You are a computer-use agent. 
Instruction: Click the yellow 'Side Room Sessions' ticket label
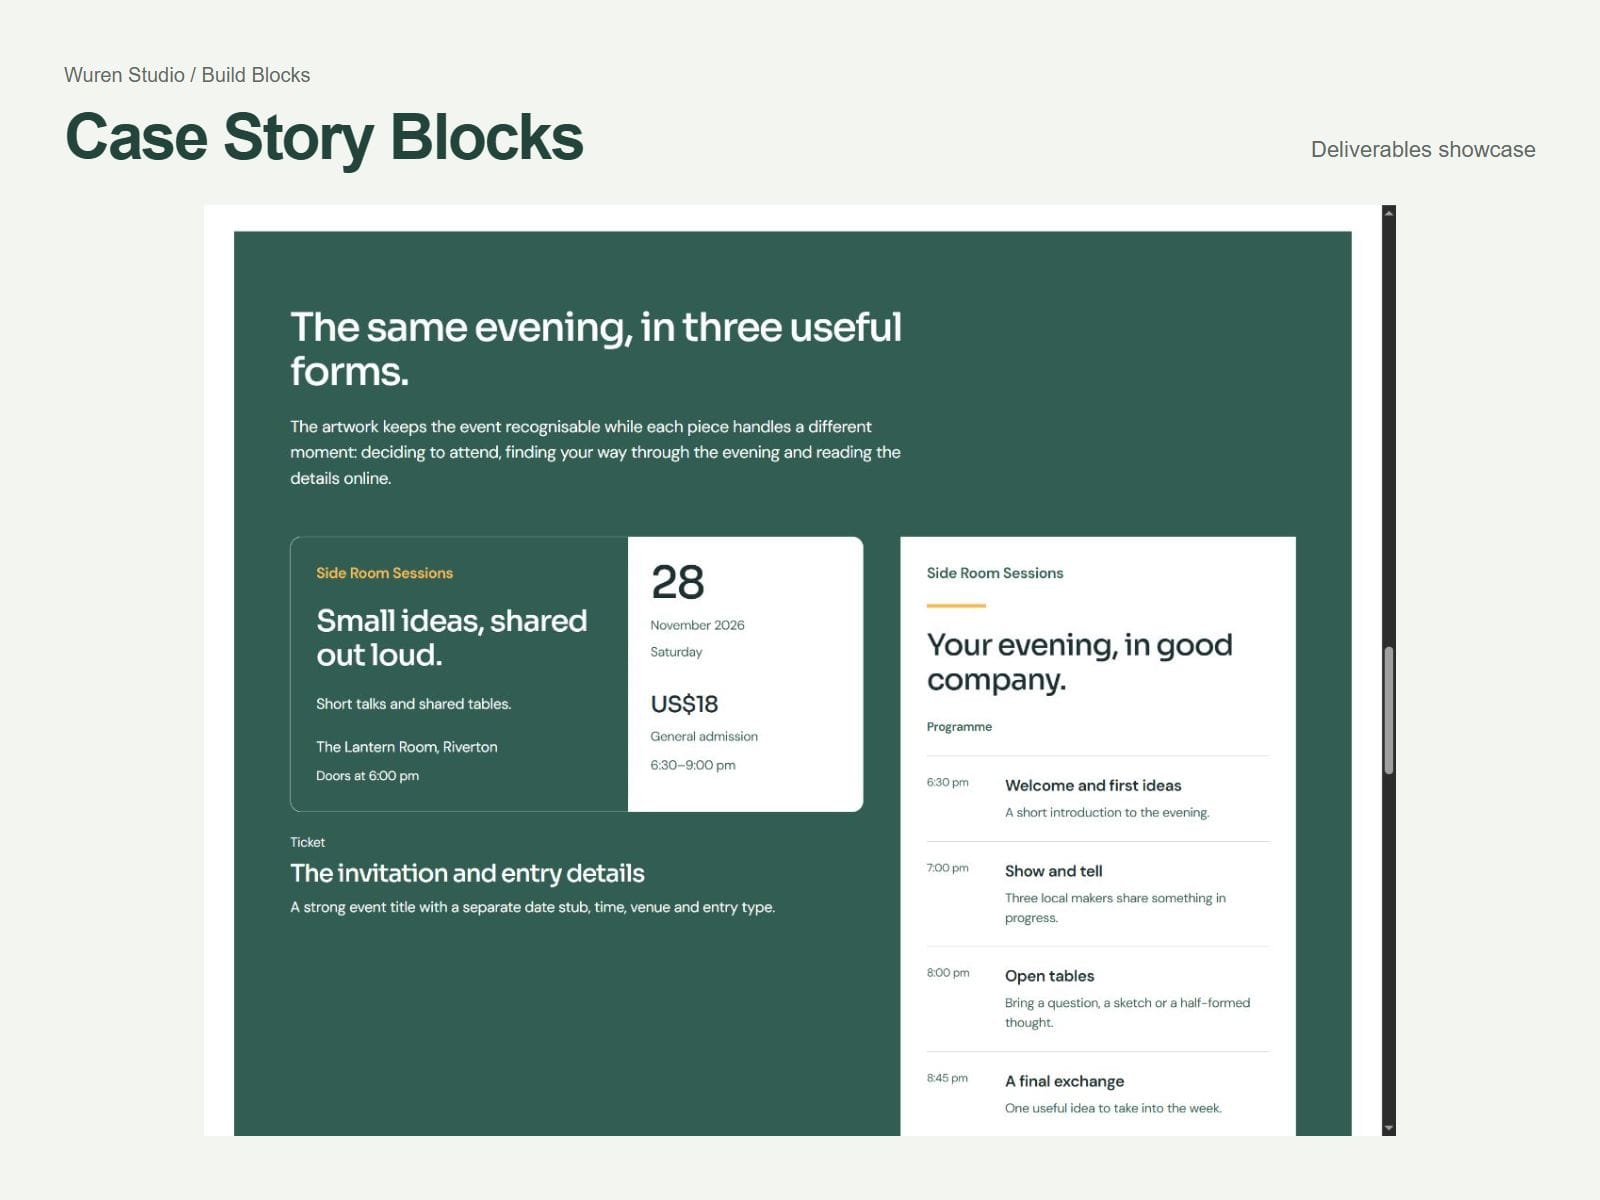click(x=384, y=573)
